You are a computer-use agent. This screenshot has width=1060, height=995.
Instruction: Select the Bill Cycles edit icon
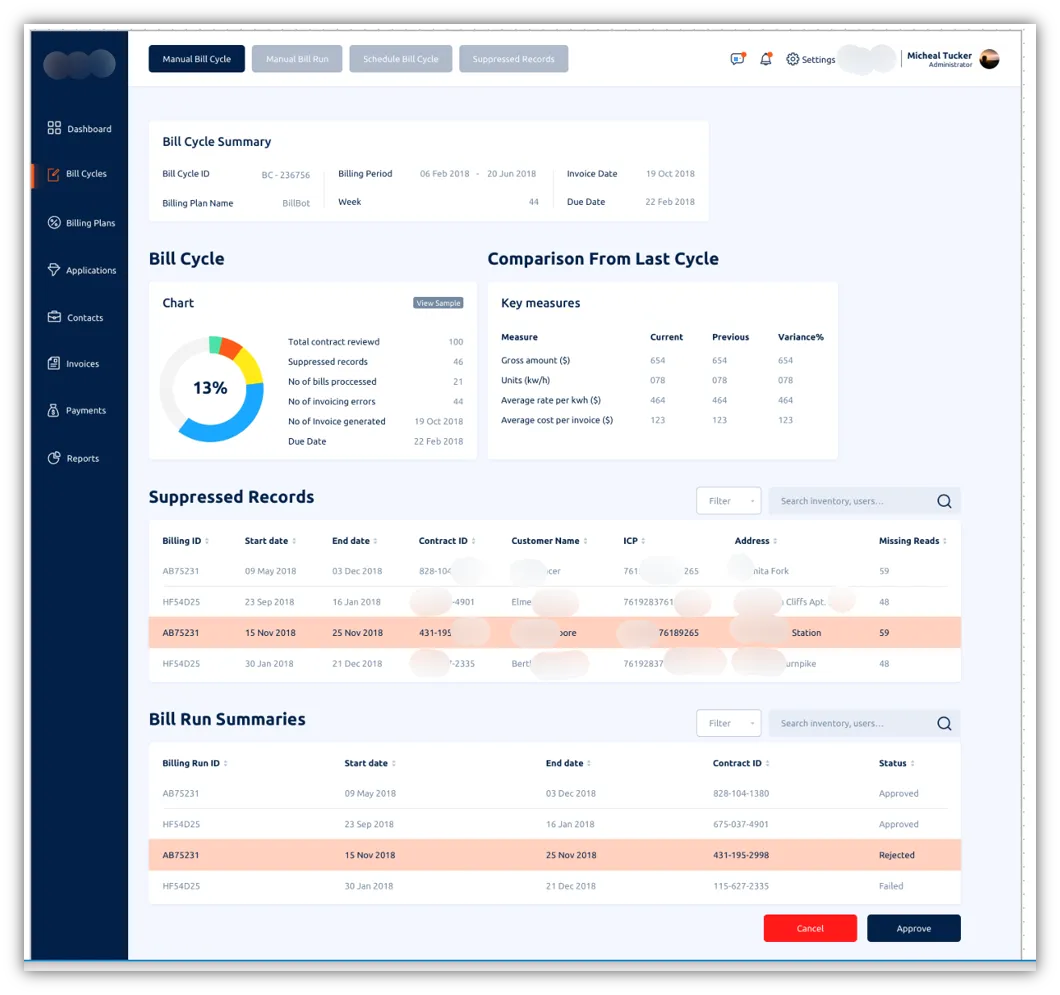pyautogui.click(x=53, y=174)
